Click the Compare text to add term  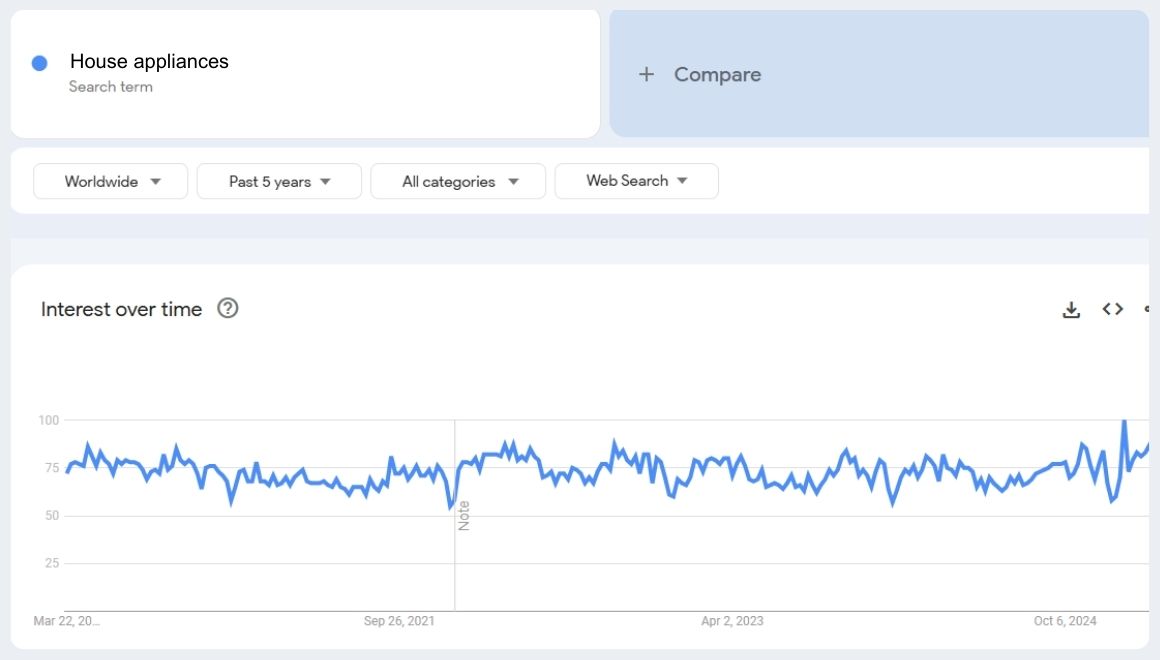[717, 74]
